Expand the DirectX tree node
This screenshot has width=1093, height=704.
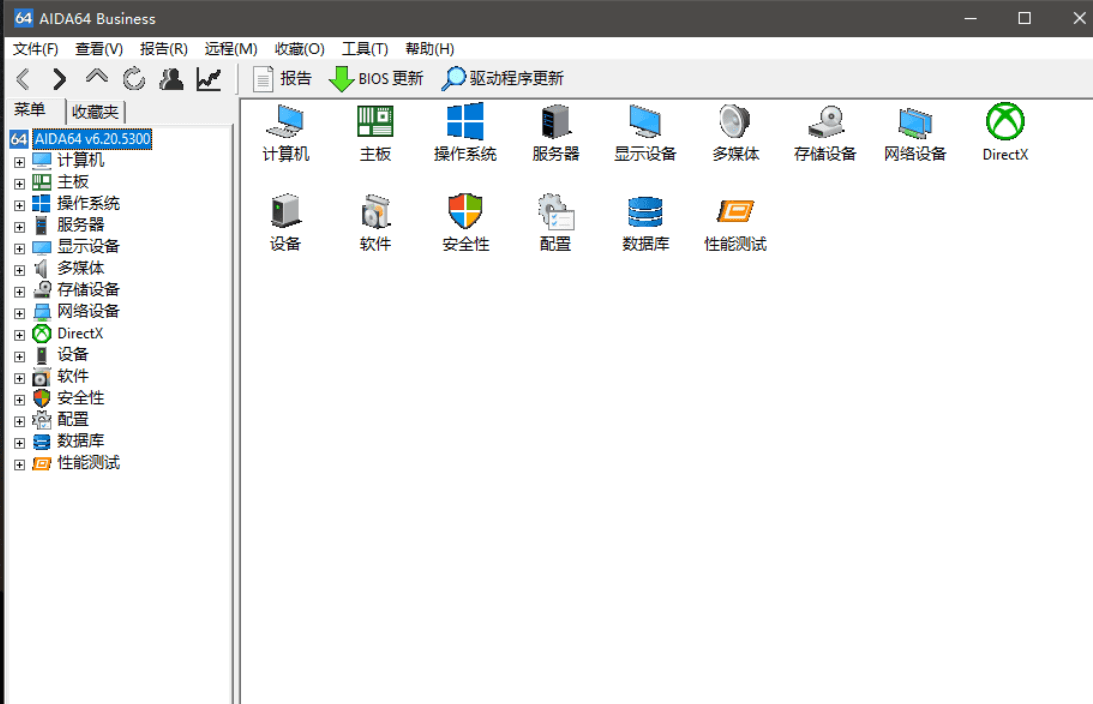coord(20,335)
